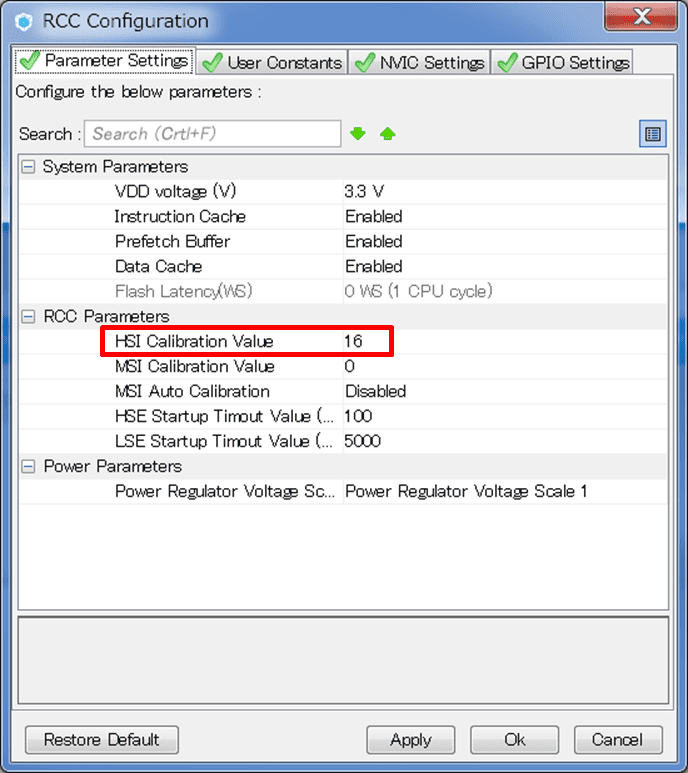Collapse the RCC Parameters section
This screenshot has width=688, height=773.
click(28, 317)
